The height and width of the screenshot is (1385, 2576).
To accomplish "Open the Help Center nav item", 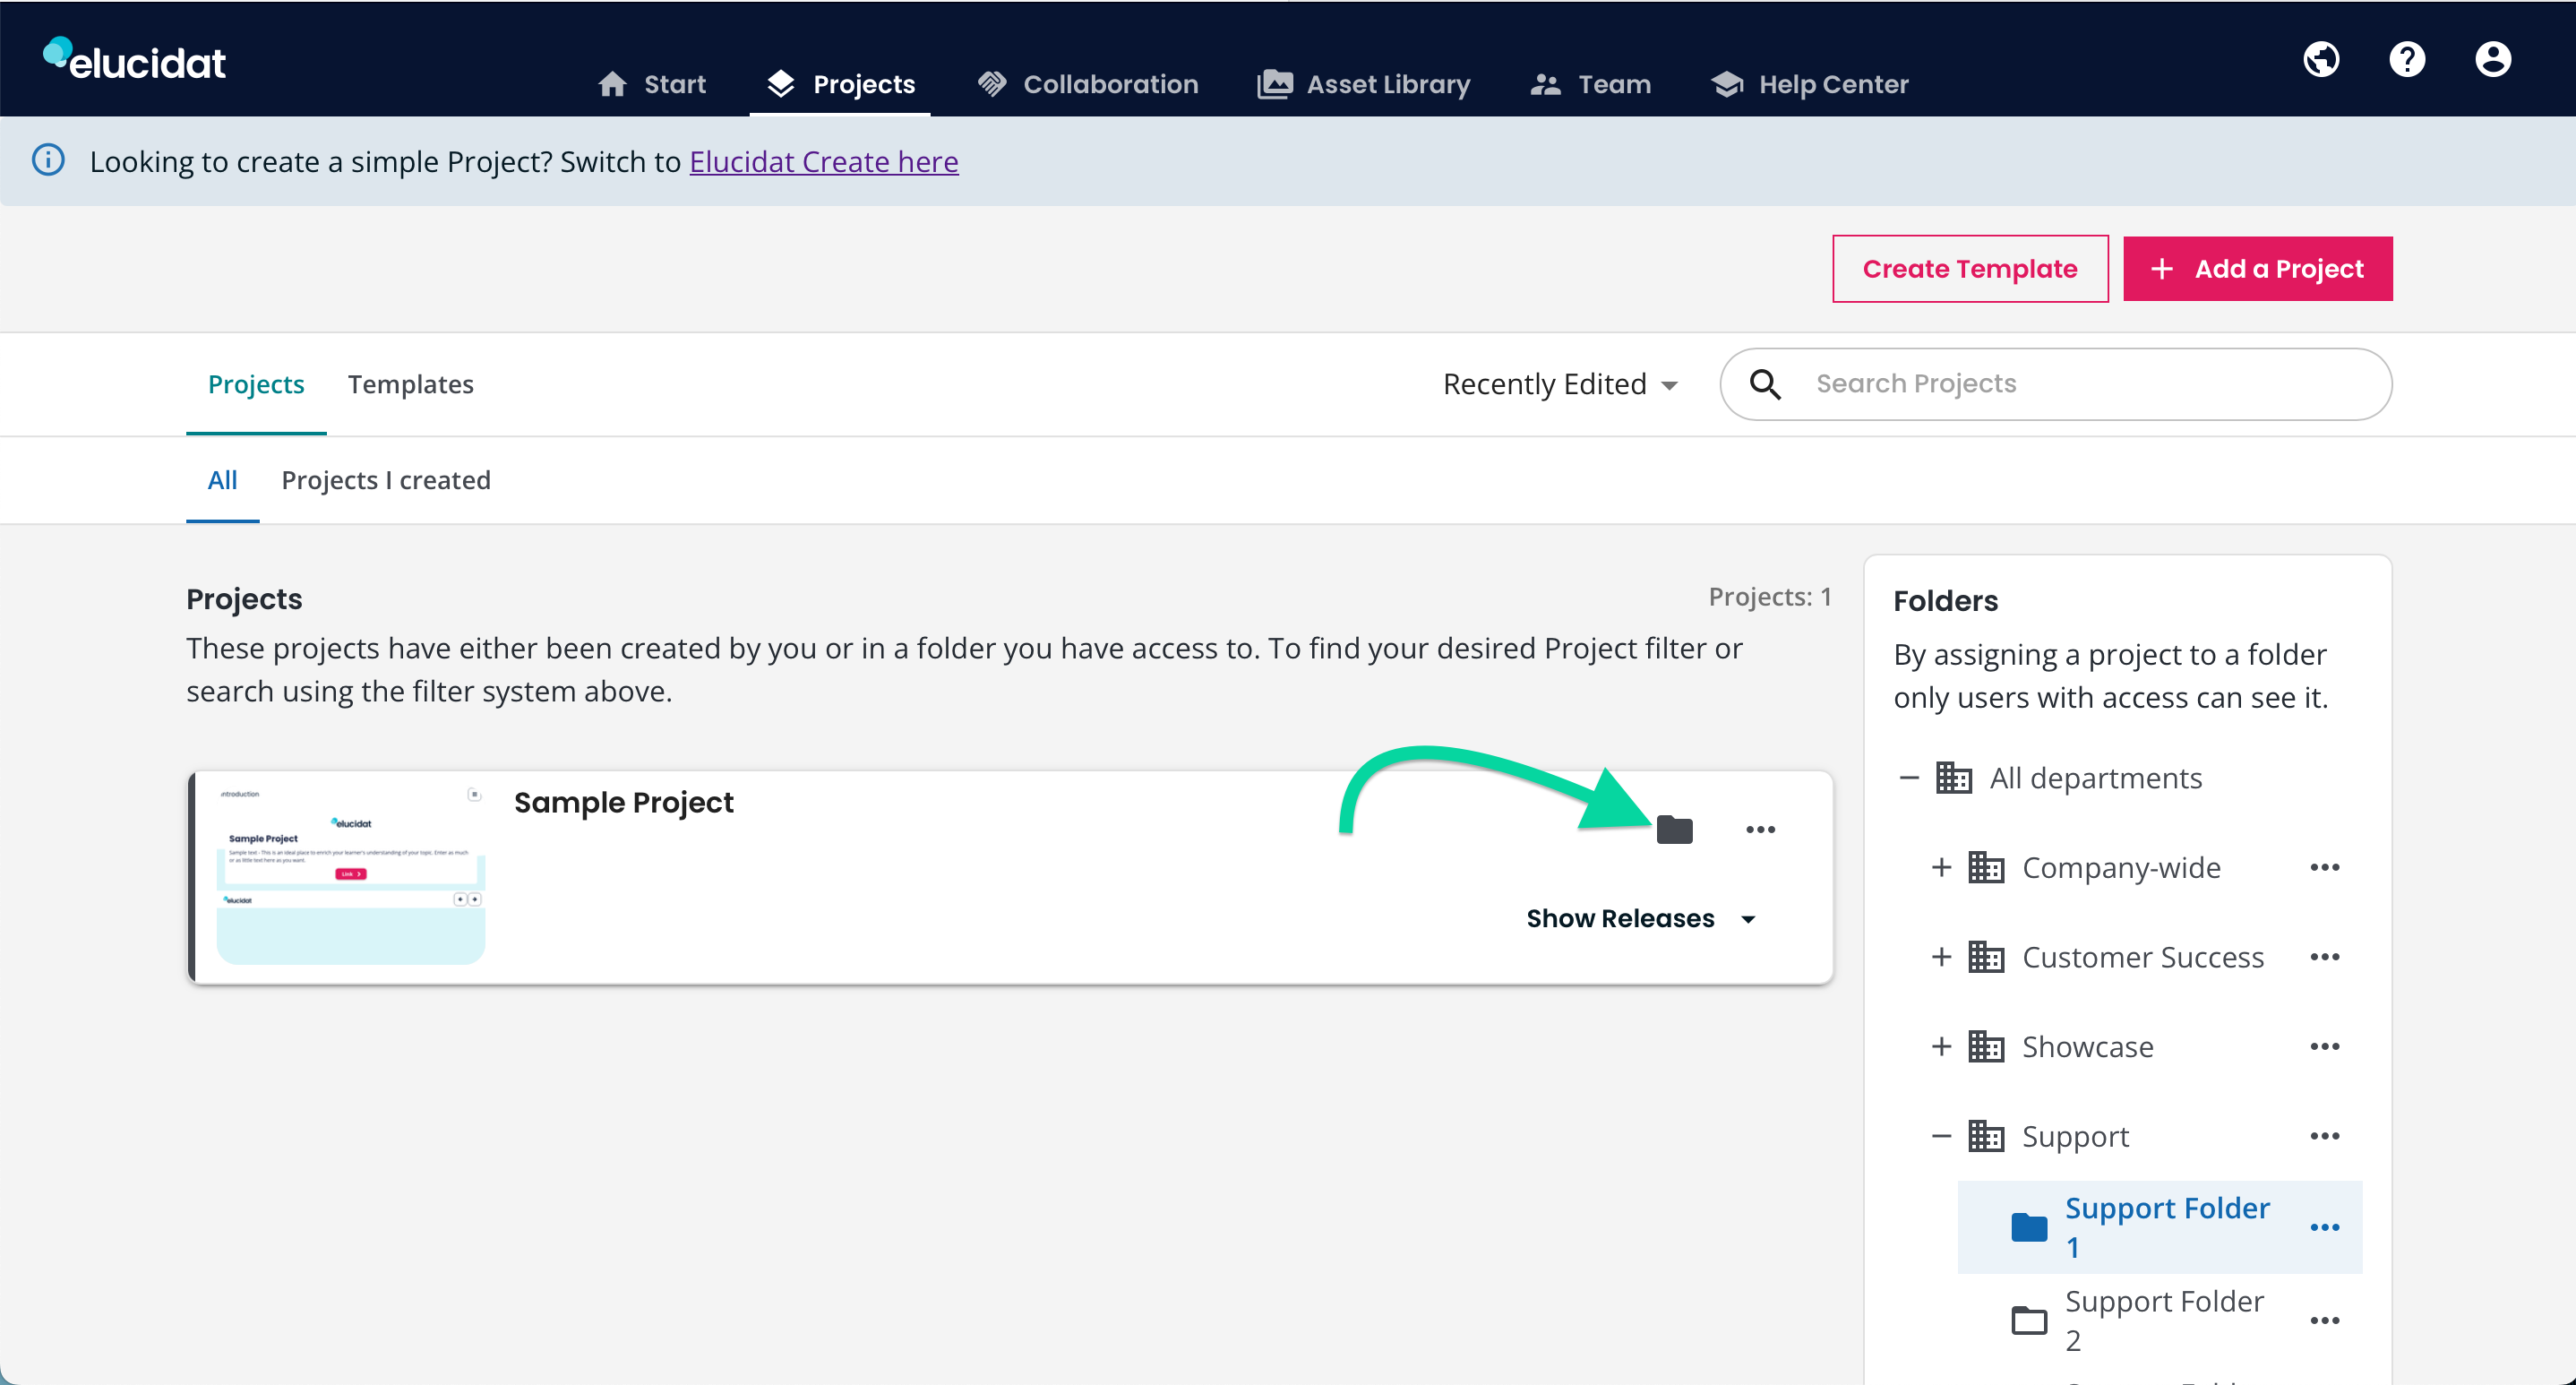I will pos(1809,84).
